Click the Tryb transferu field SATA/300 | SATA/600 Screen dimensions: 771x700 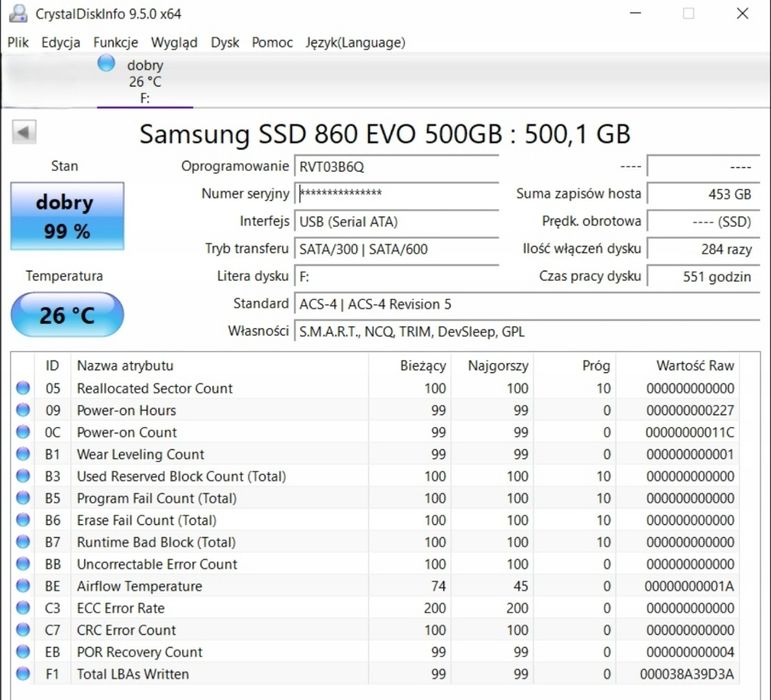tap(396, 249)
